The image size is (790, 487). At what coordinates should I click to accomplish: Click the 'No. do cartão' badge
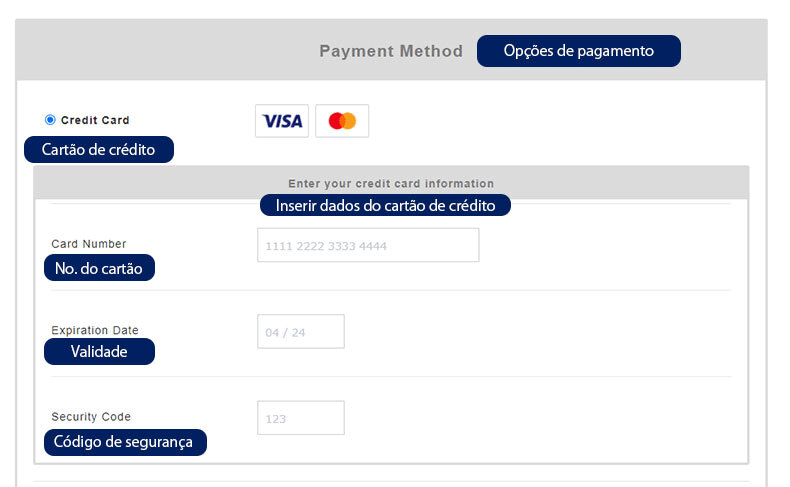pos(99,268)
